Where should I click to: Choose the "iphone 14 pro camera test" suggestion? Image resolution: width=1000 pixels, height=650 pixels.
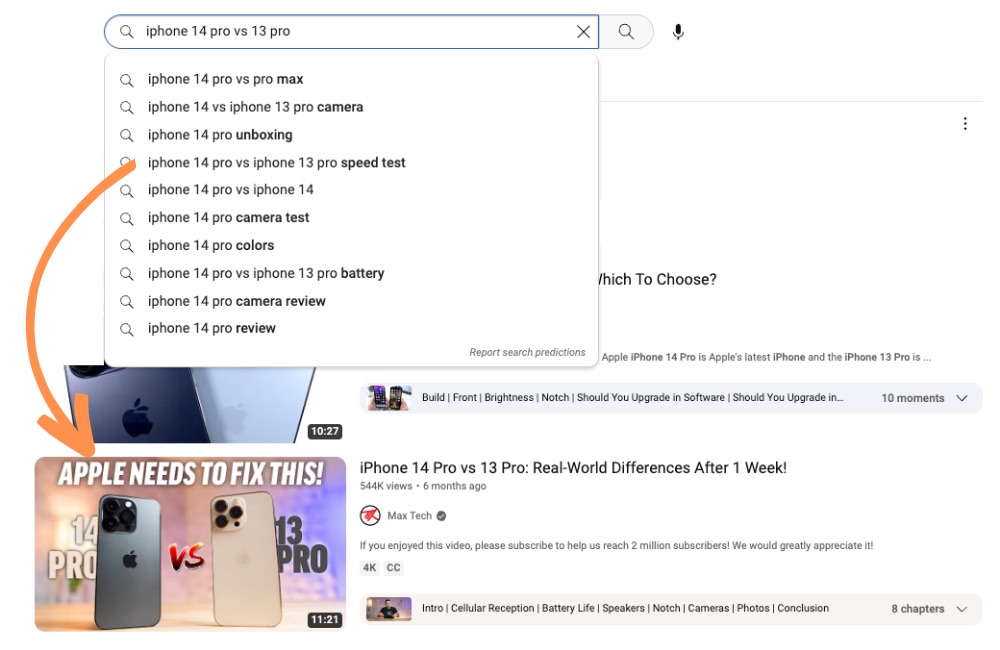351,218
